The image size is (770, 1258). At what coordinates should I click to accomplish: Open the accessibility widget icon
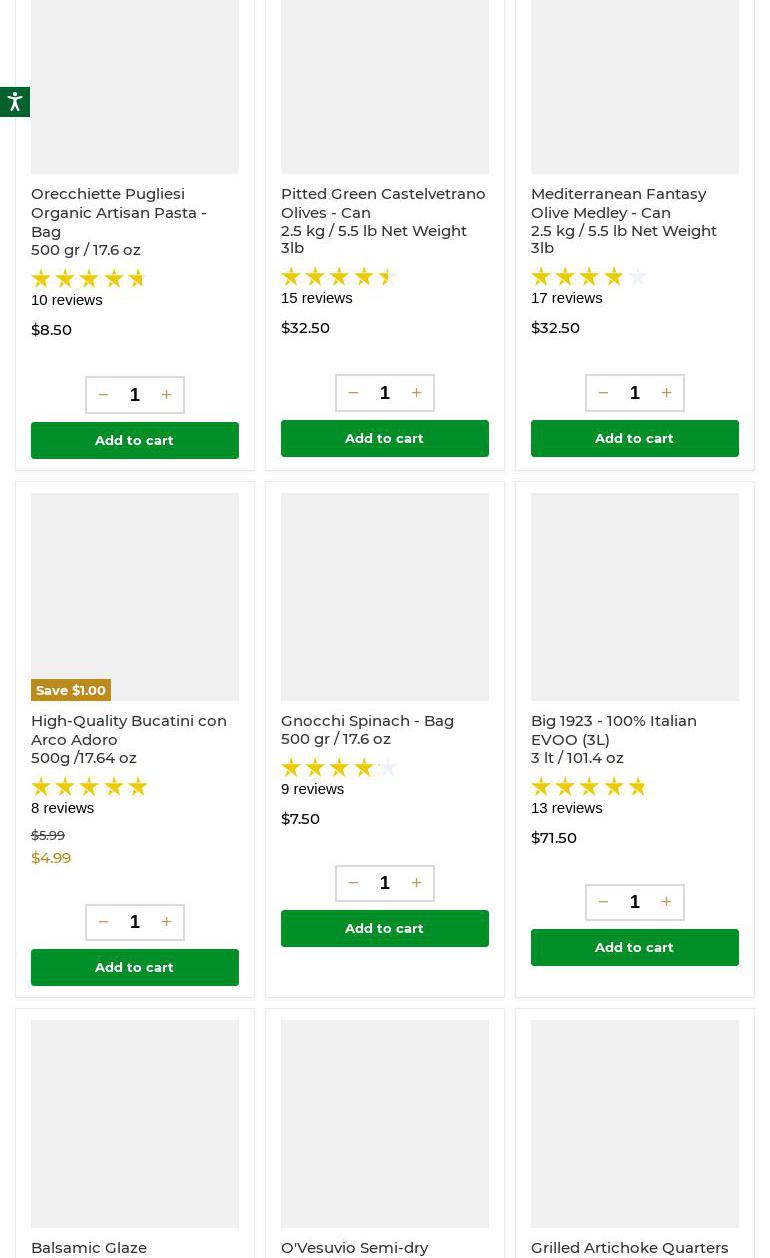pyautogui.click(x=14, y=102)
